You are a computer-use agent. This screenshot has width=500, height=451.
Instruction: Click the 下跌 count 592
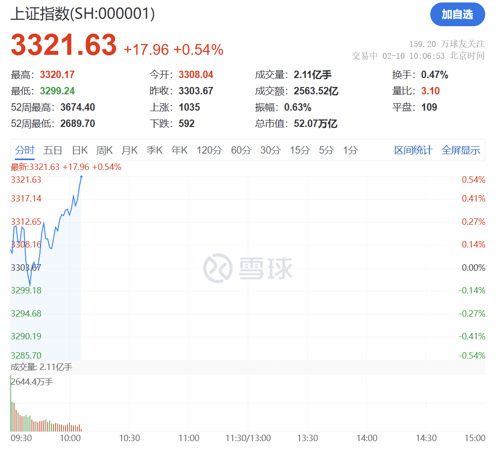point(186,124)
